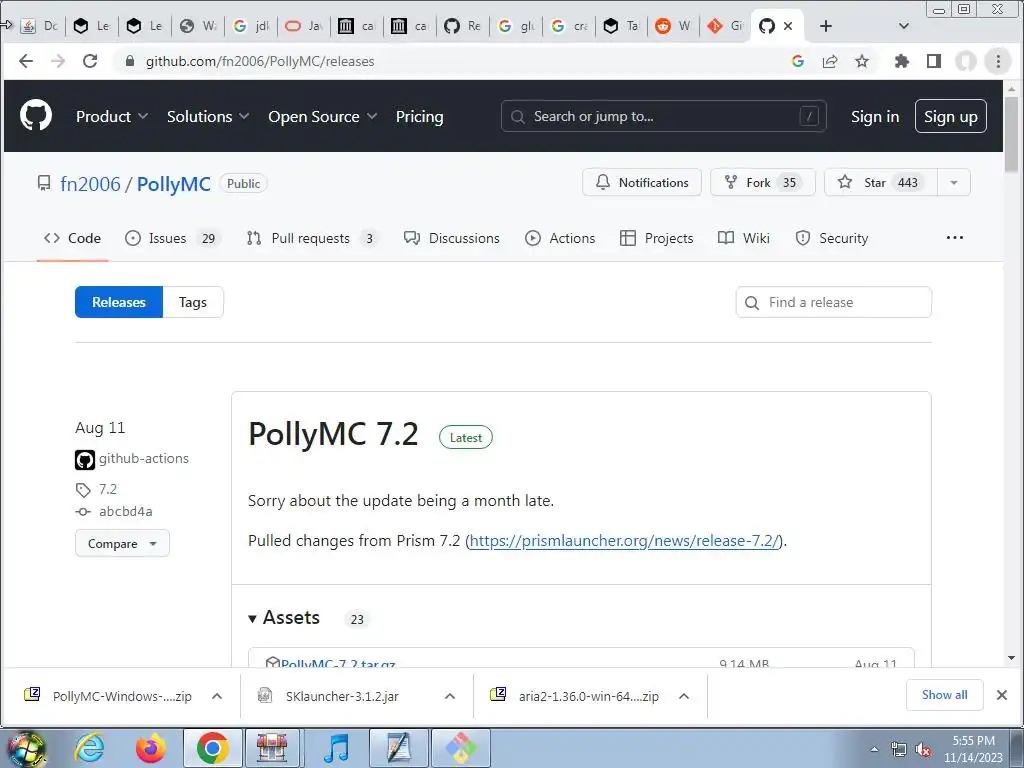Viewport: 1024px width, 768px height.
Task: Open the github-actions author link
Action: coord(144,458)
